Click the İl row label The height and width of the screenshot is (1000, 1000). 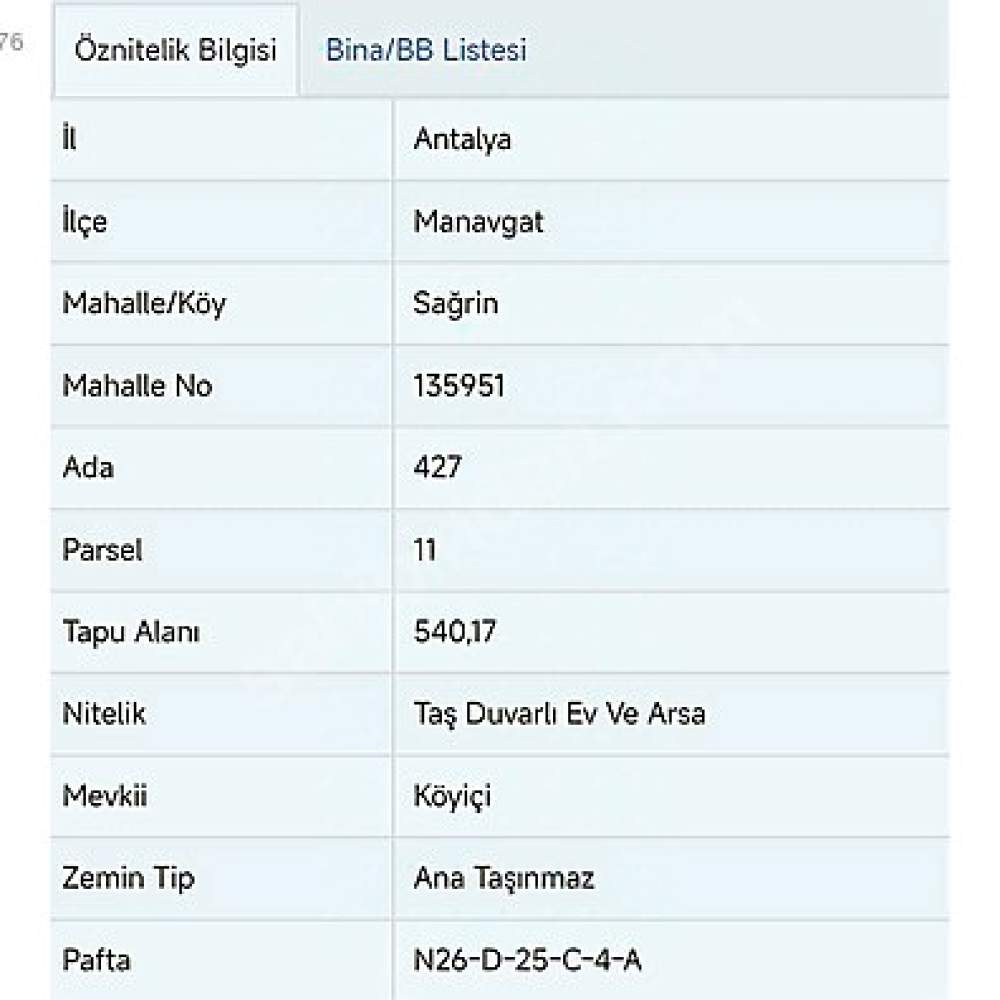(70, 138)
